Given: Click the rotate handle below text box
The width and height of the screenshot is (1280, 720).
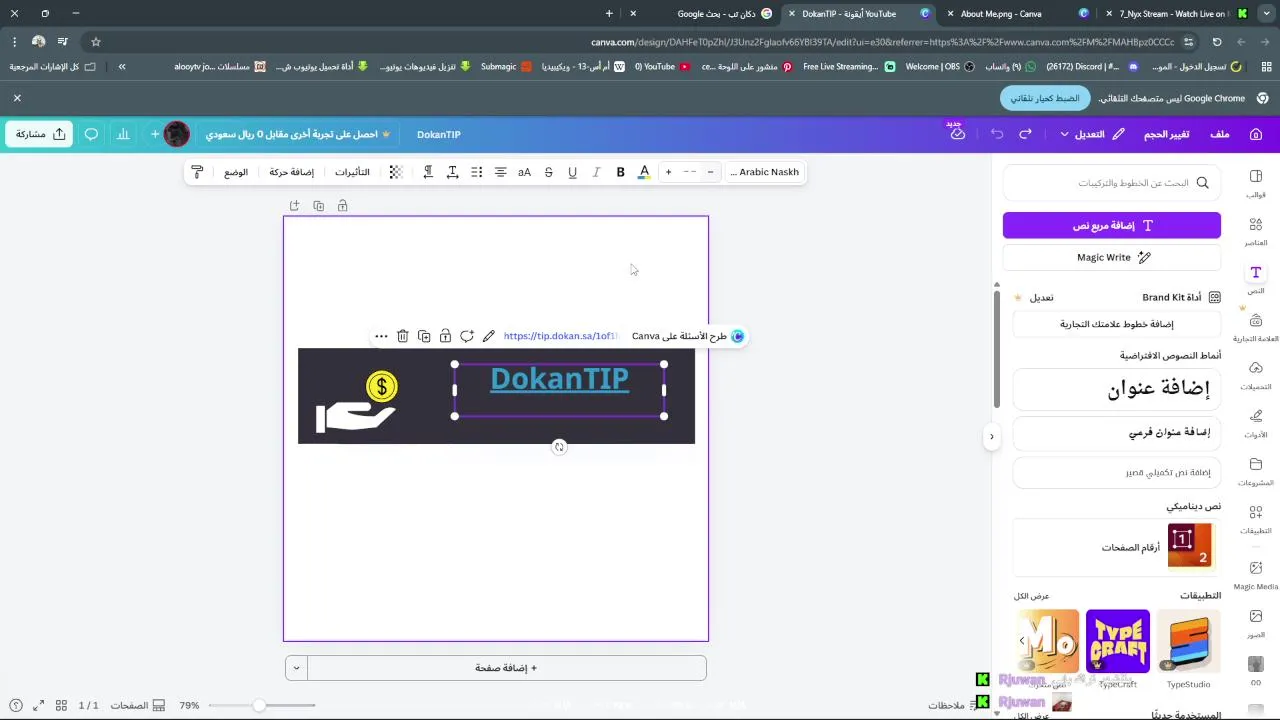Looking at the screenshot, I should pos(559,447).
